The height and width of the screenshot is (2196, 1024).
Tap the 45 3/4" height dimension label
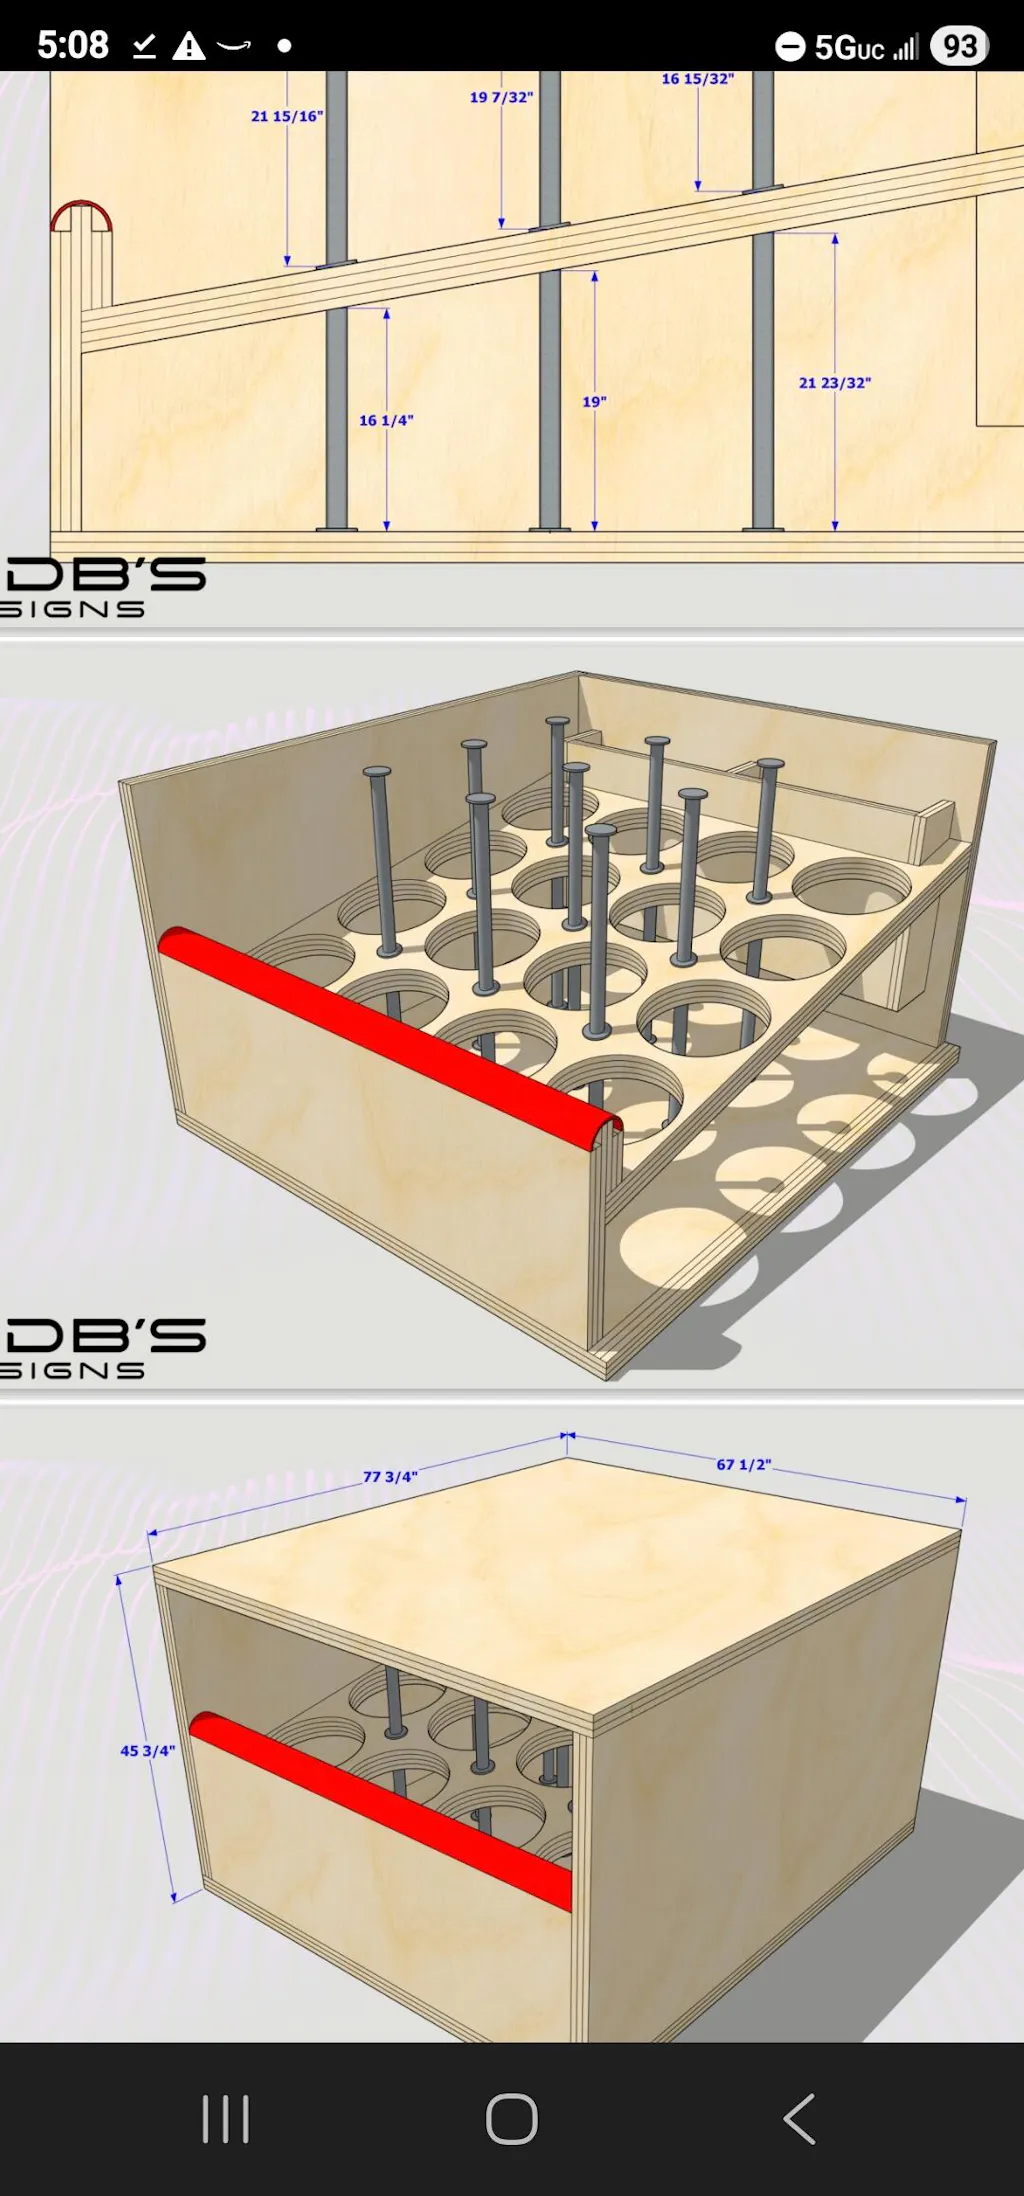coord(147,1751)
